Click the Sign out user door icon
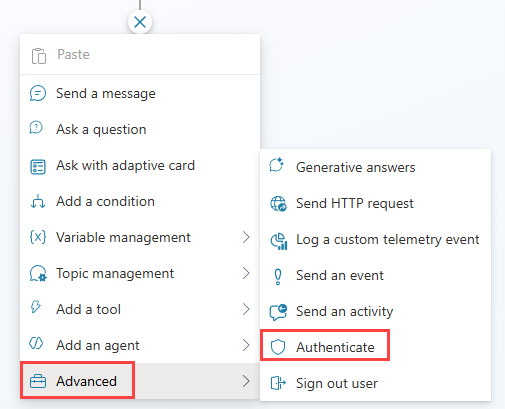The width and height of the screenshot is (505, 409). click(x=278, y=383)
